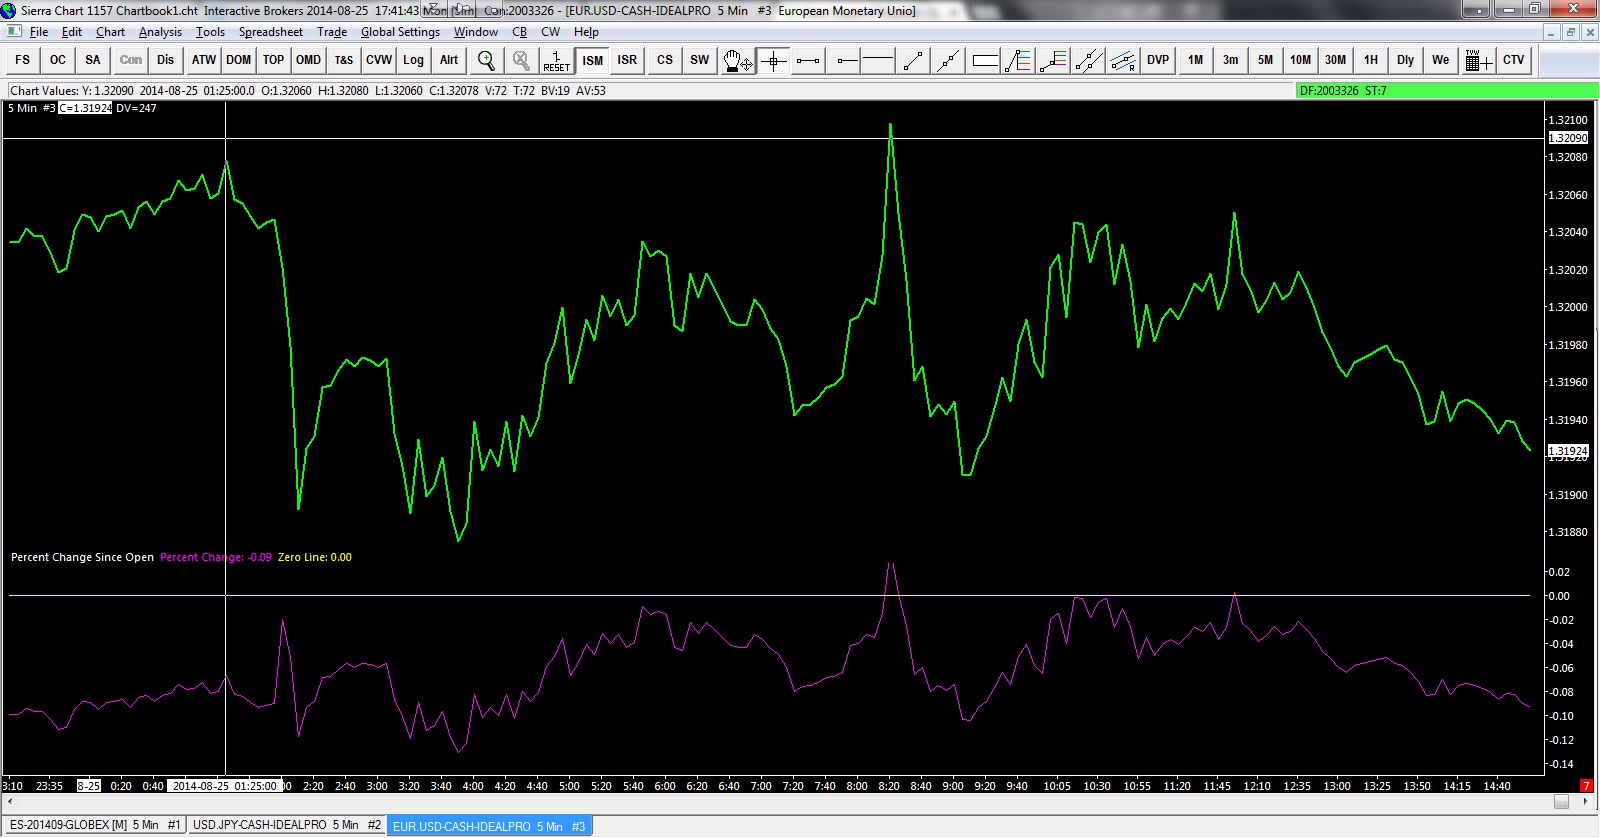Click the horizontal scrollbar thumb under the chart
Image resolution: width=1600 pixels, height=838 pixels.
pyautogui.click(x=1561, y=802)
